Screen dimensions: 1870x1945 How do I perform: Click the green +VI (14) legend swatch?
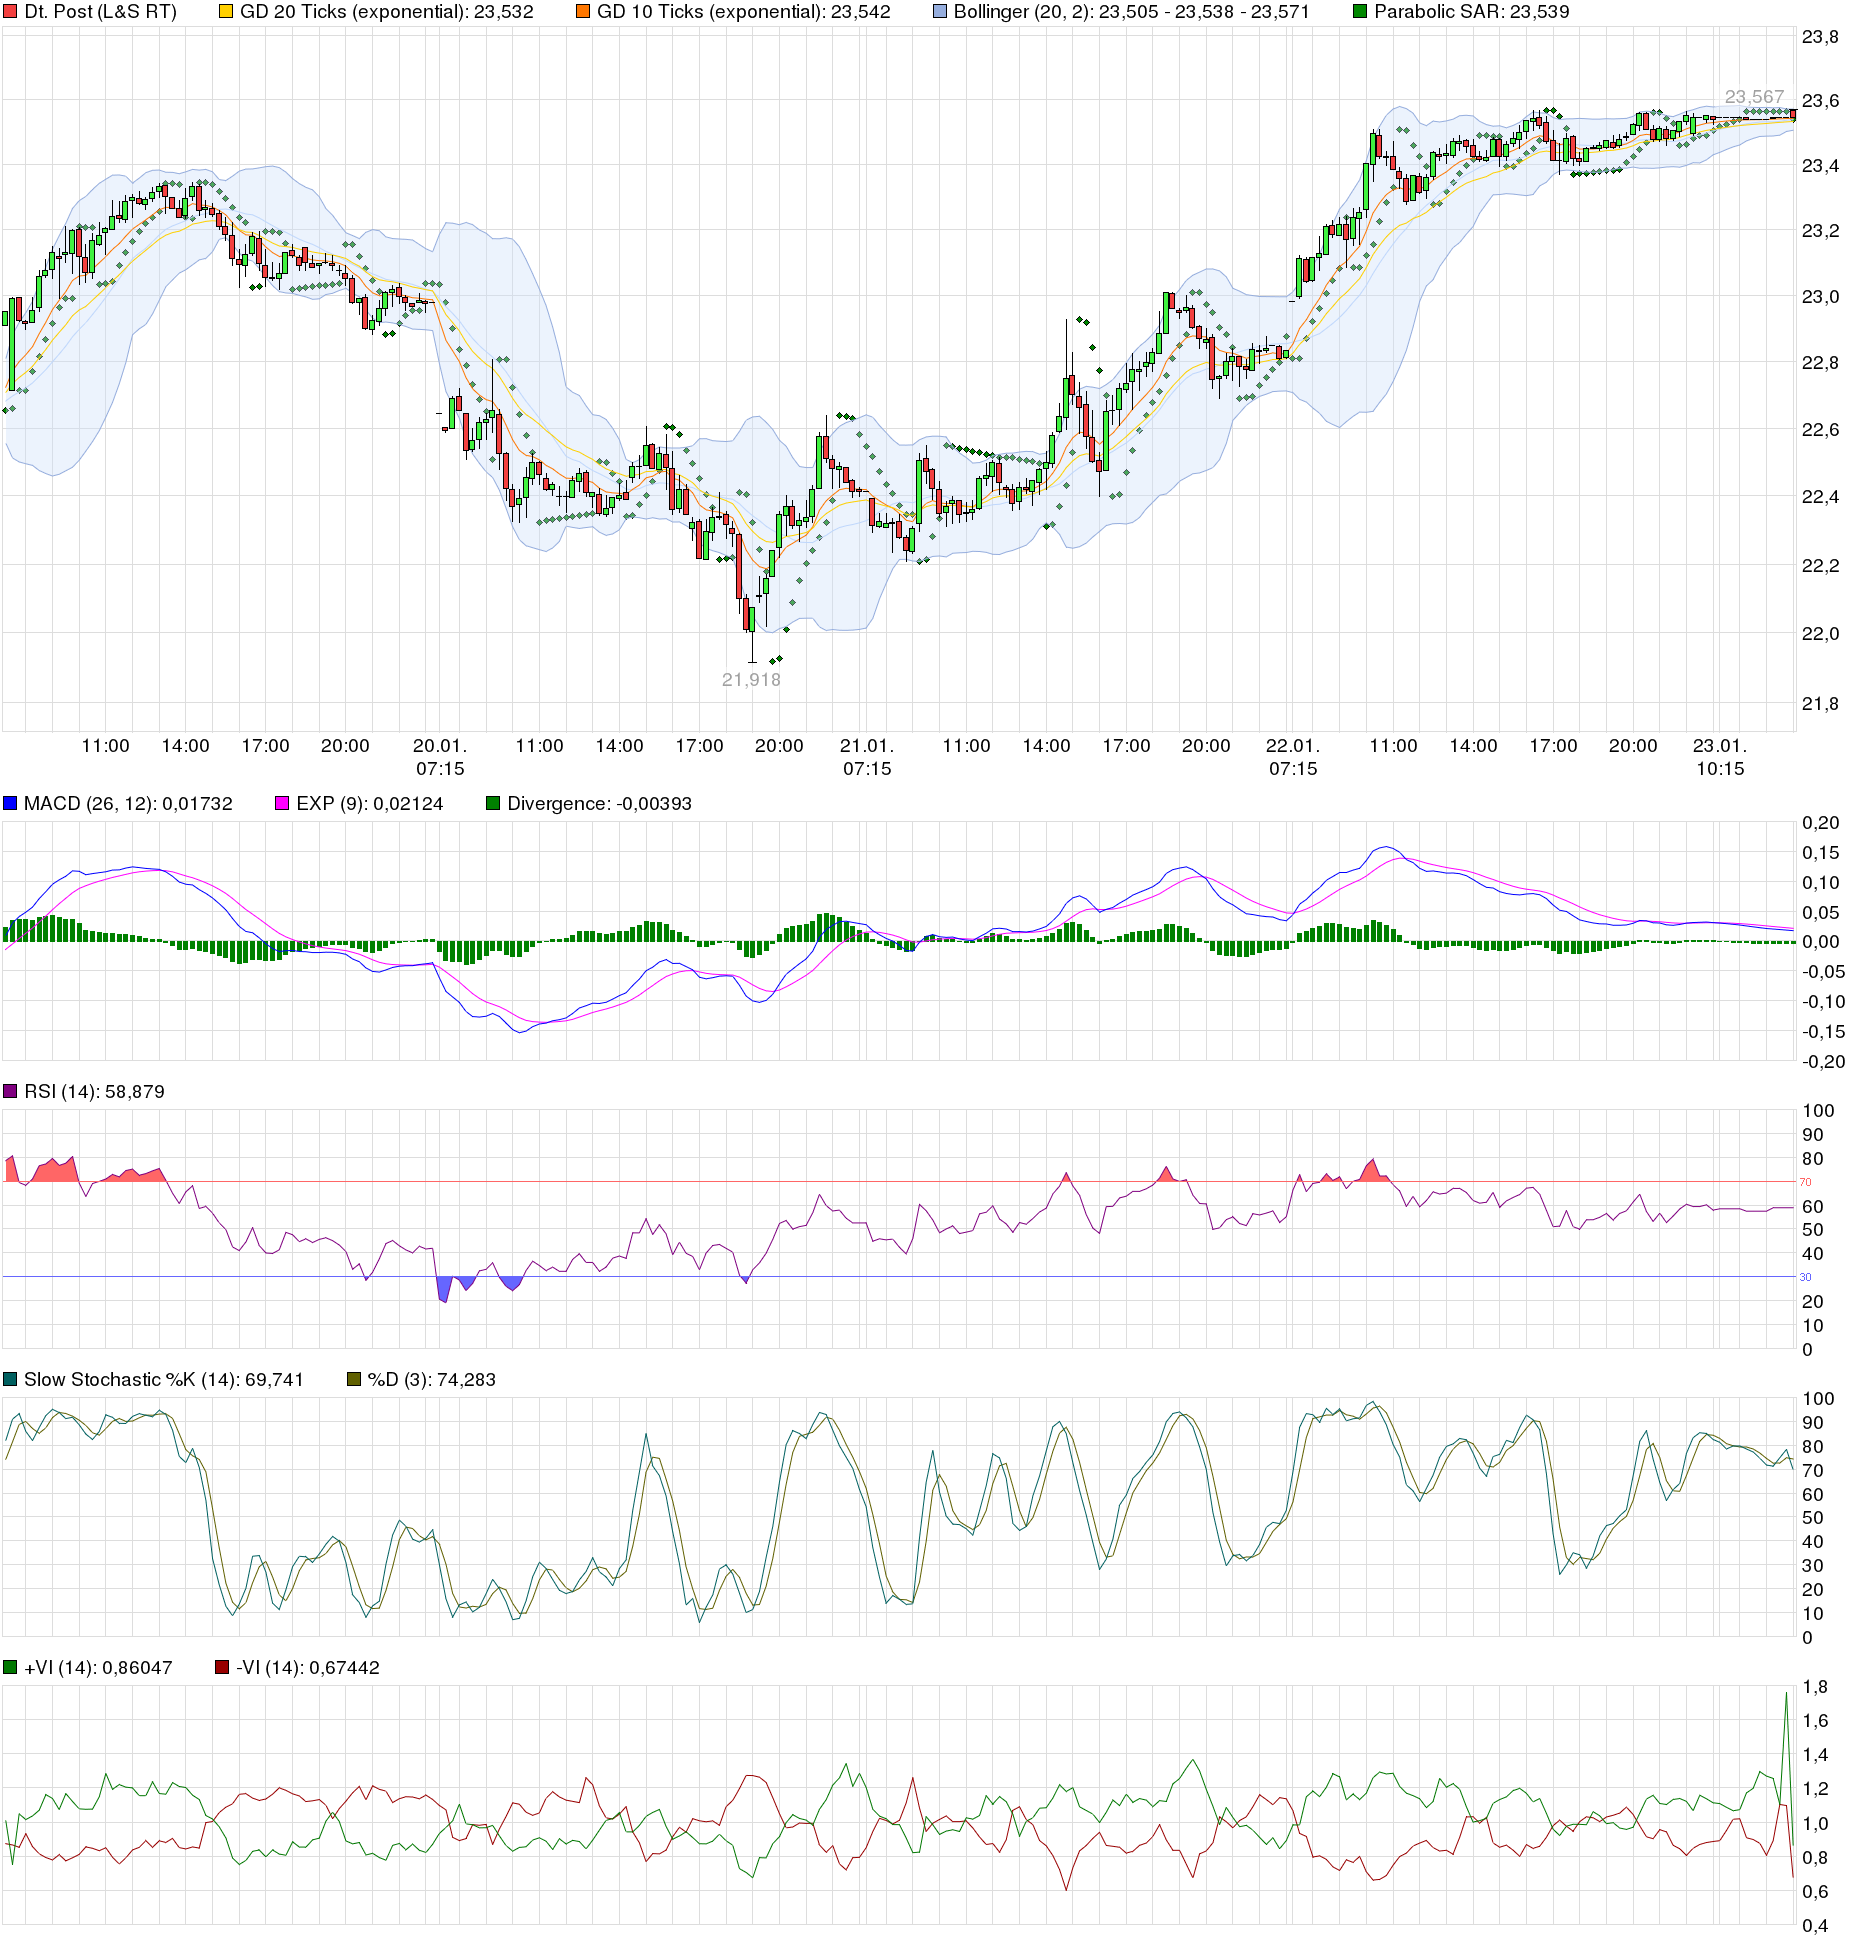point(10,1667)
